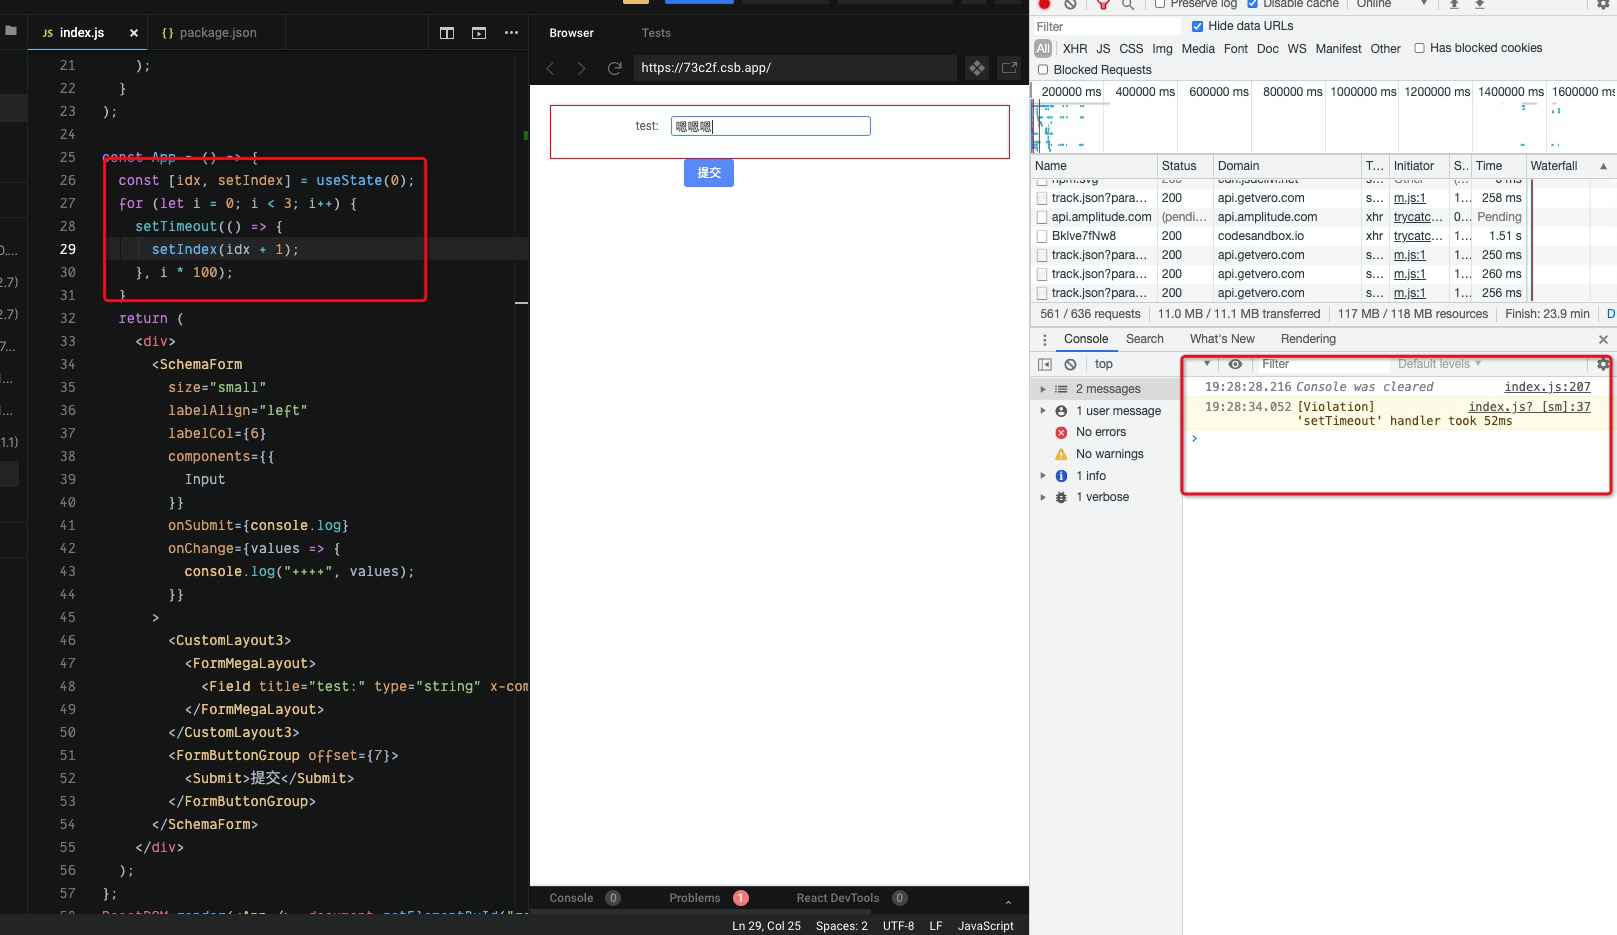Go forward in the preview browser
This screenshot has height=935, width=1617.
click(581, 68)
